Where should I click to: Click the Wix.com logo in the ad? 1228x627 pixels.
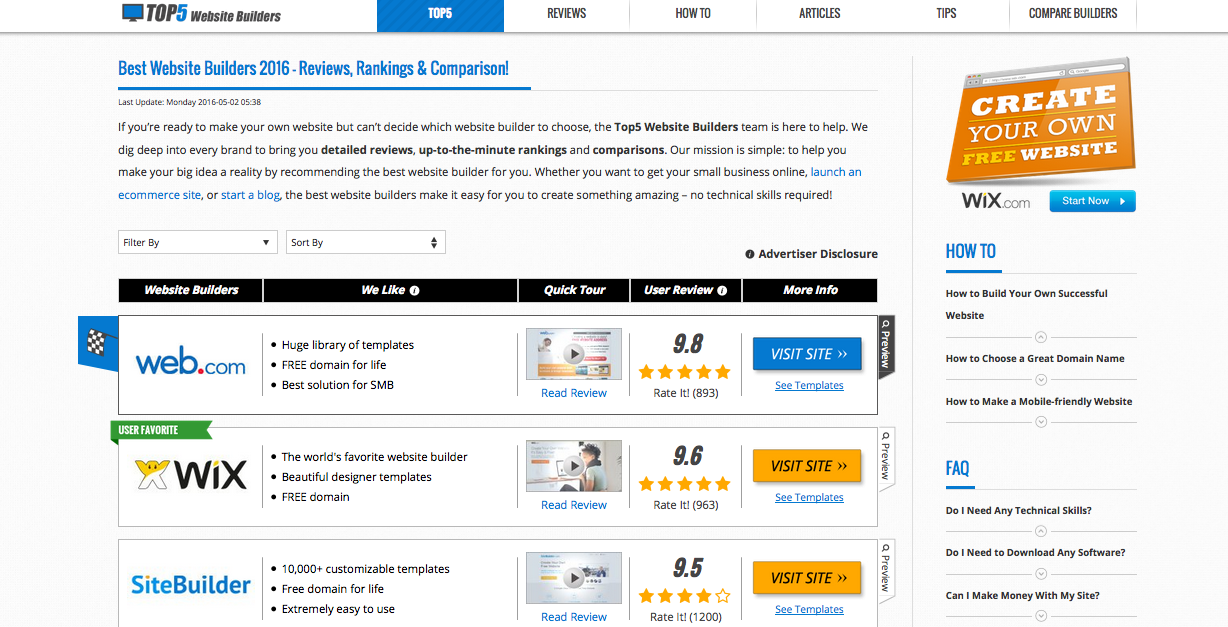996,201
